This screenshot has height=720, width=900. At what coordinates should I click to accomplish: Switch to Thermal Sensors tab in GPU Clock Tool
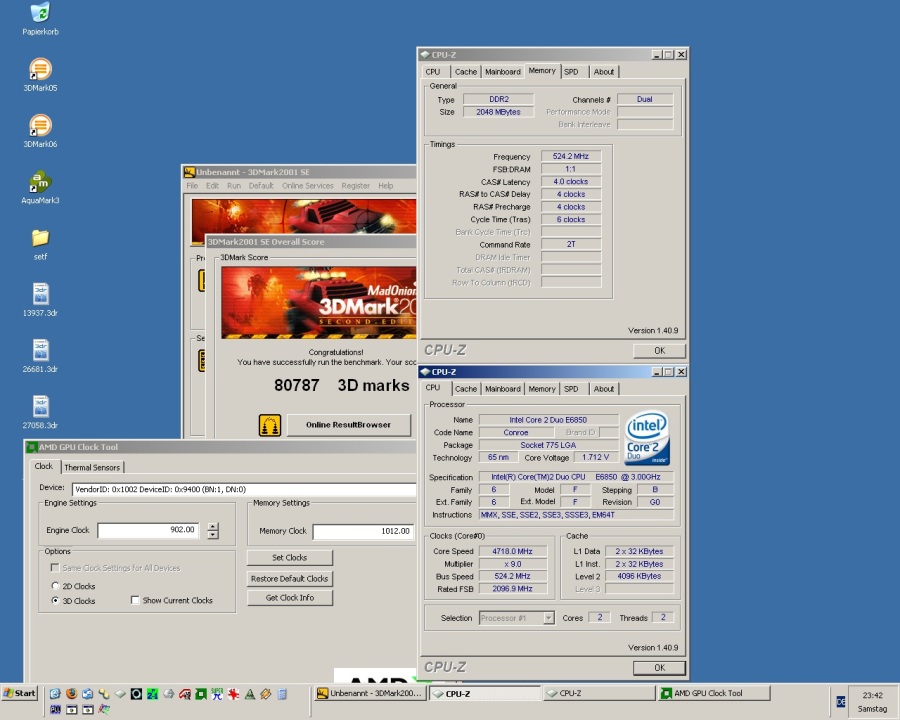[x=92, y=467]
